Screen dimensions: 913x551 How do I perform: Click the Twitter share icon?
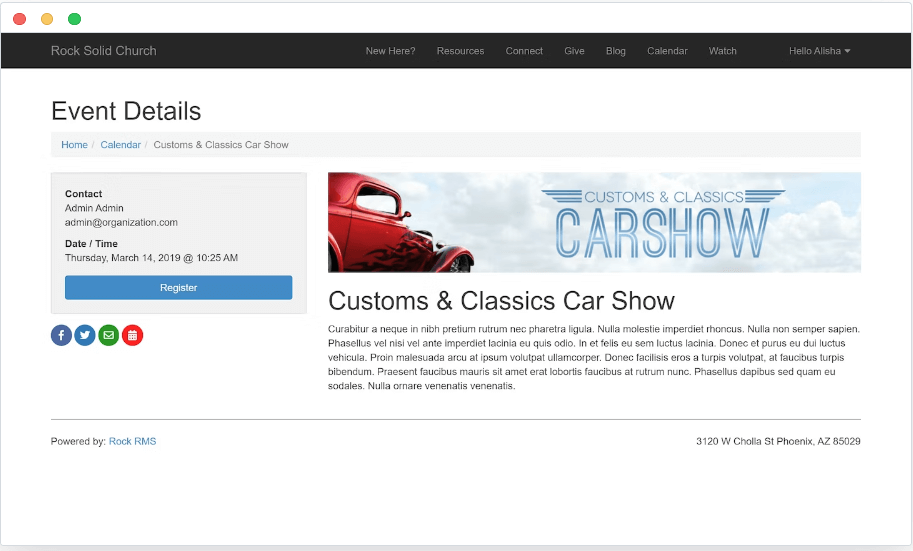85,336
